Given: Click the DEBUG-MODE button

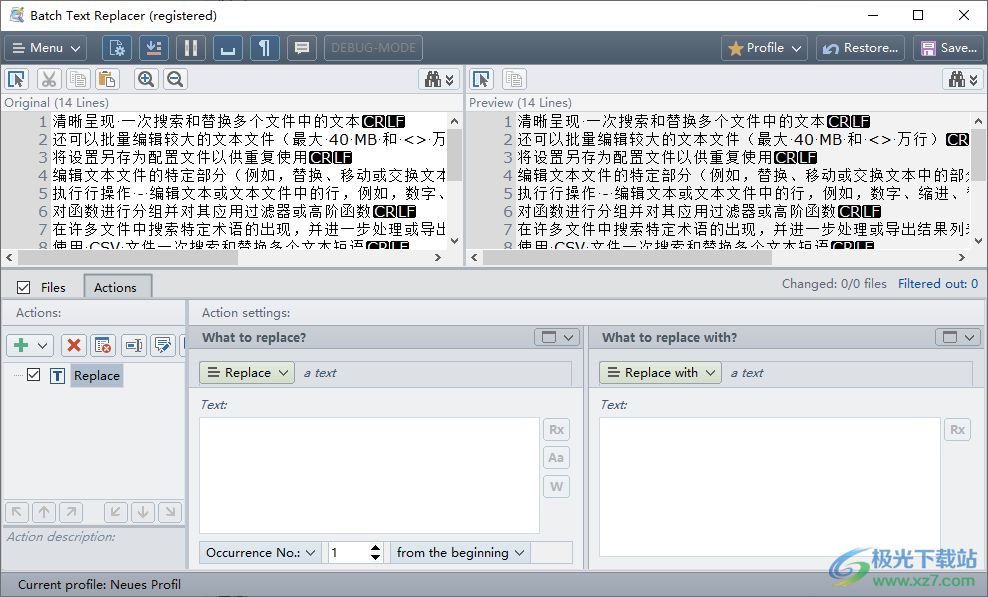Looking at the screenshot, I should click(373, 48).
